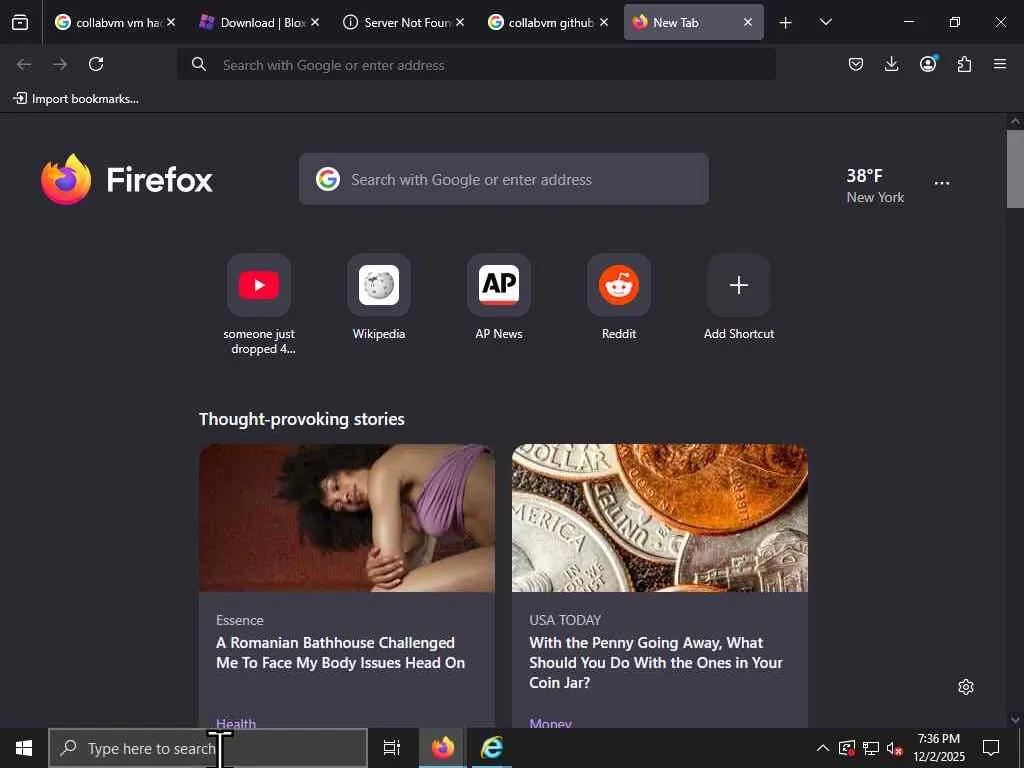Open the clock showing 7:36 PM
Image resolution: width=1024 pixels, height=768 pixels.
tap(939, 748)
